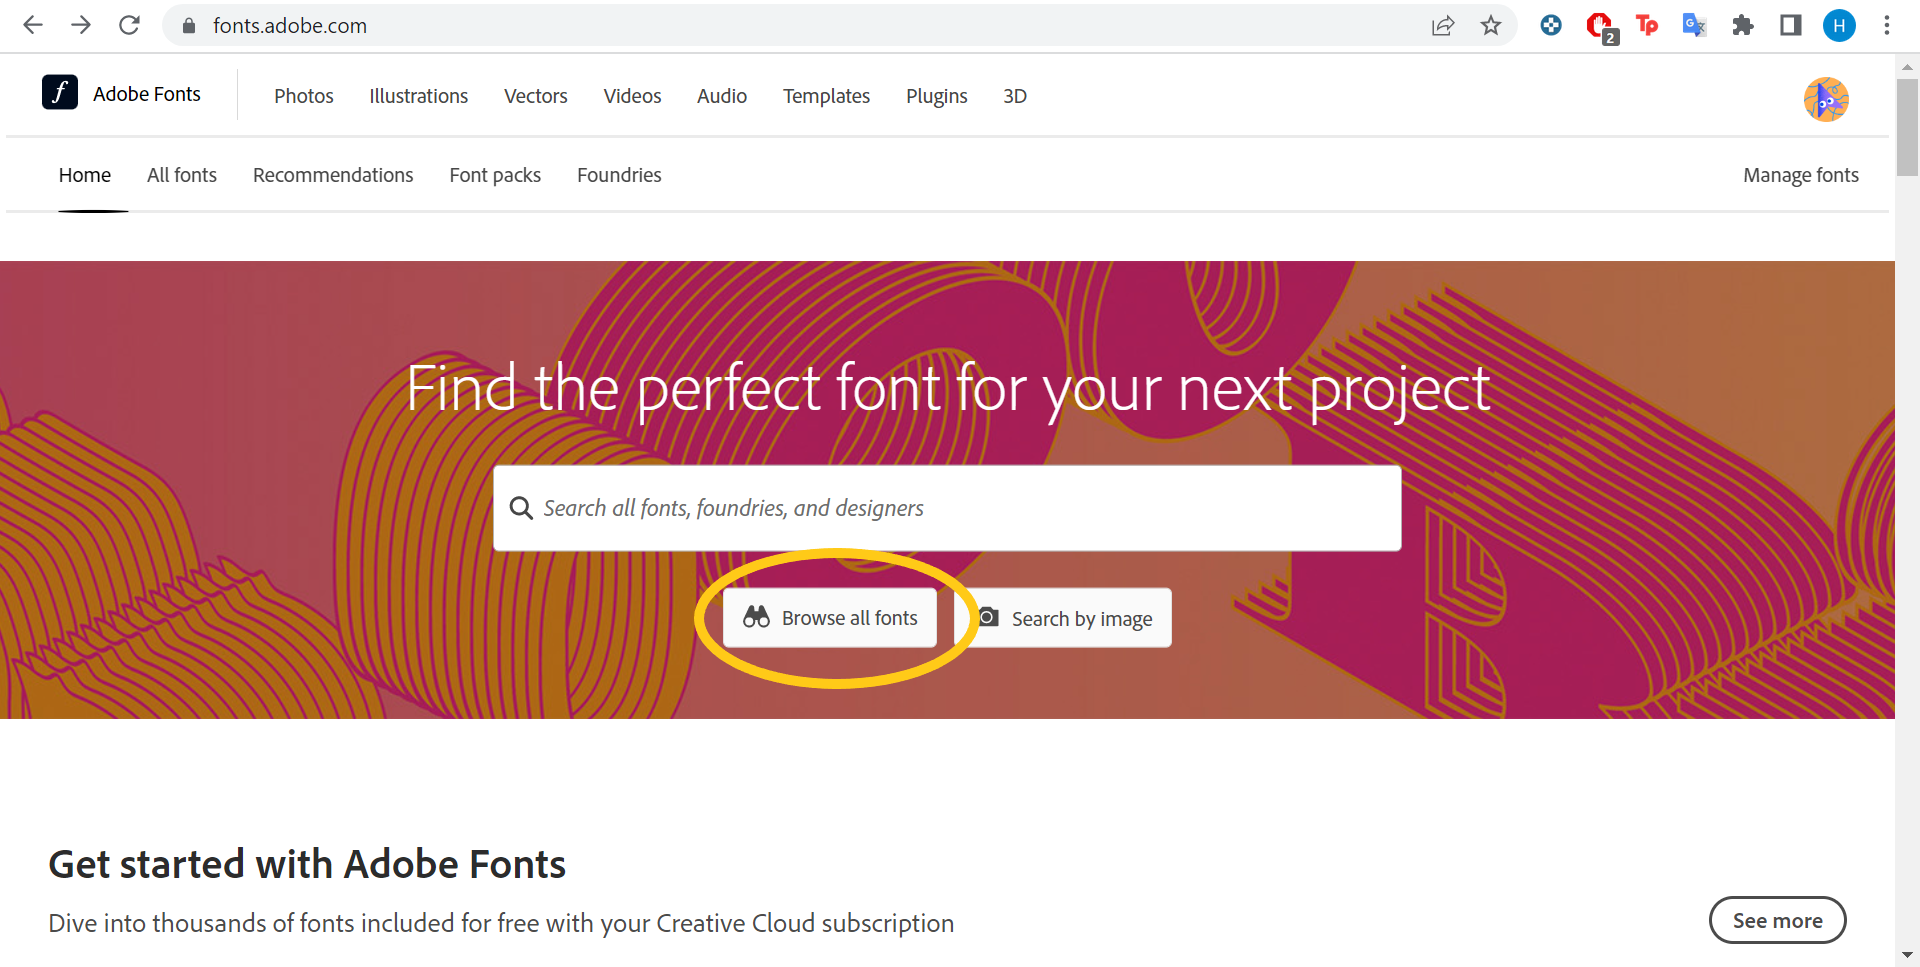1920x967 pixels.
Task: Click the Search by image button
Action: point(1066,618)
